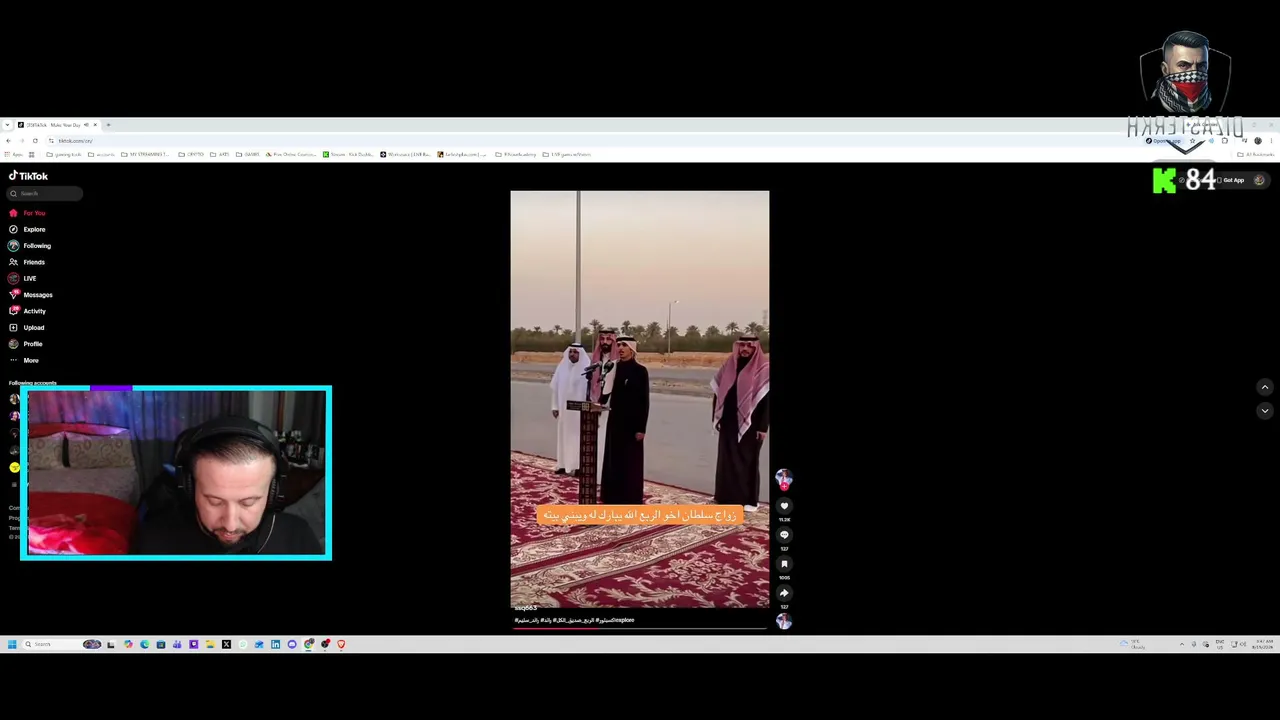Pause the playing TikTok video
Image resolution: width=1280 pixels, height=720 pixels.
pyautogui.click(x=640, y=399)
